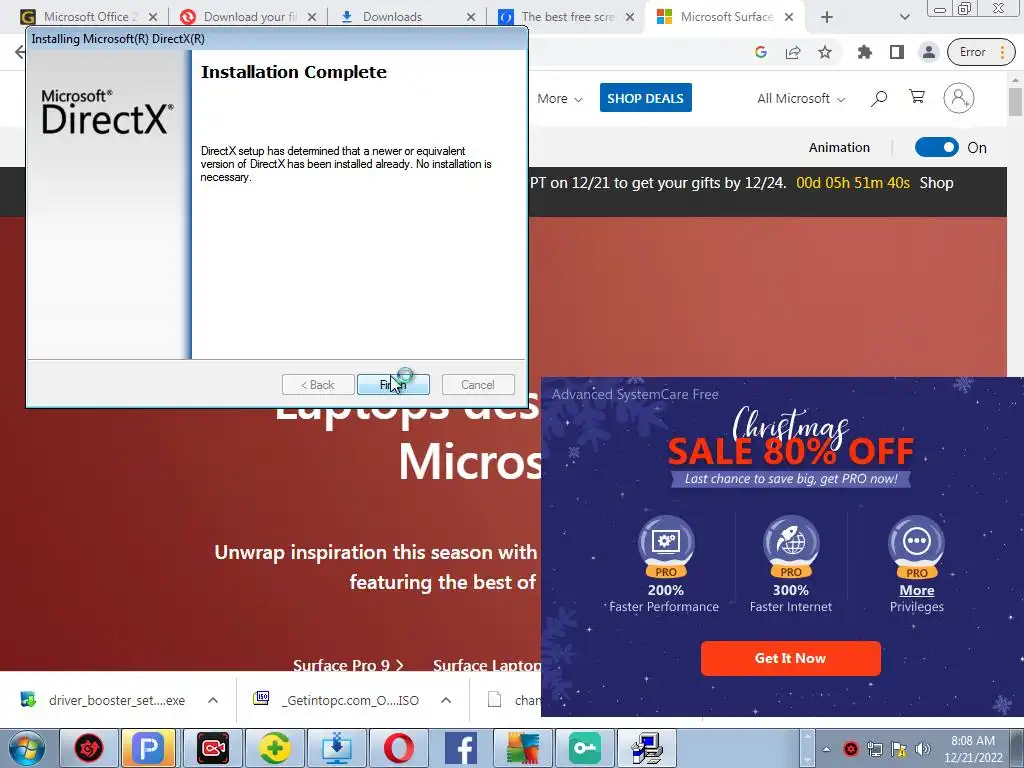
Task: Click the 300% Faster Internet icon
Action: (791, 546)
